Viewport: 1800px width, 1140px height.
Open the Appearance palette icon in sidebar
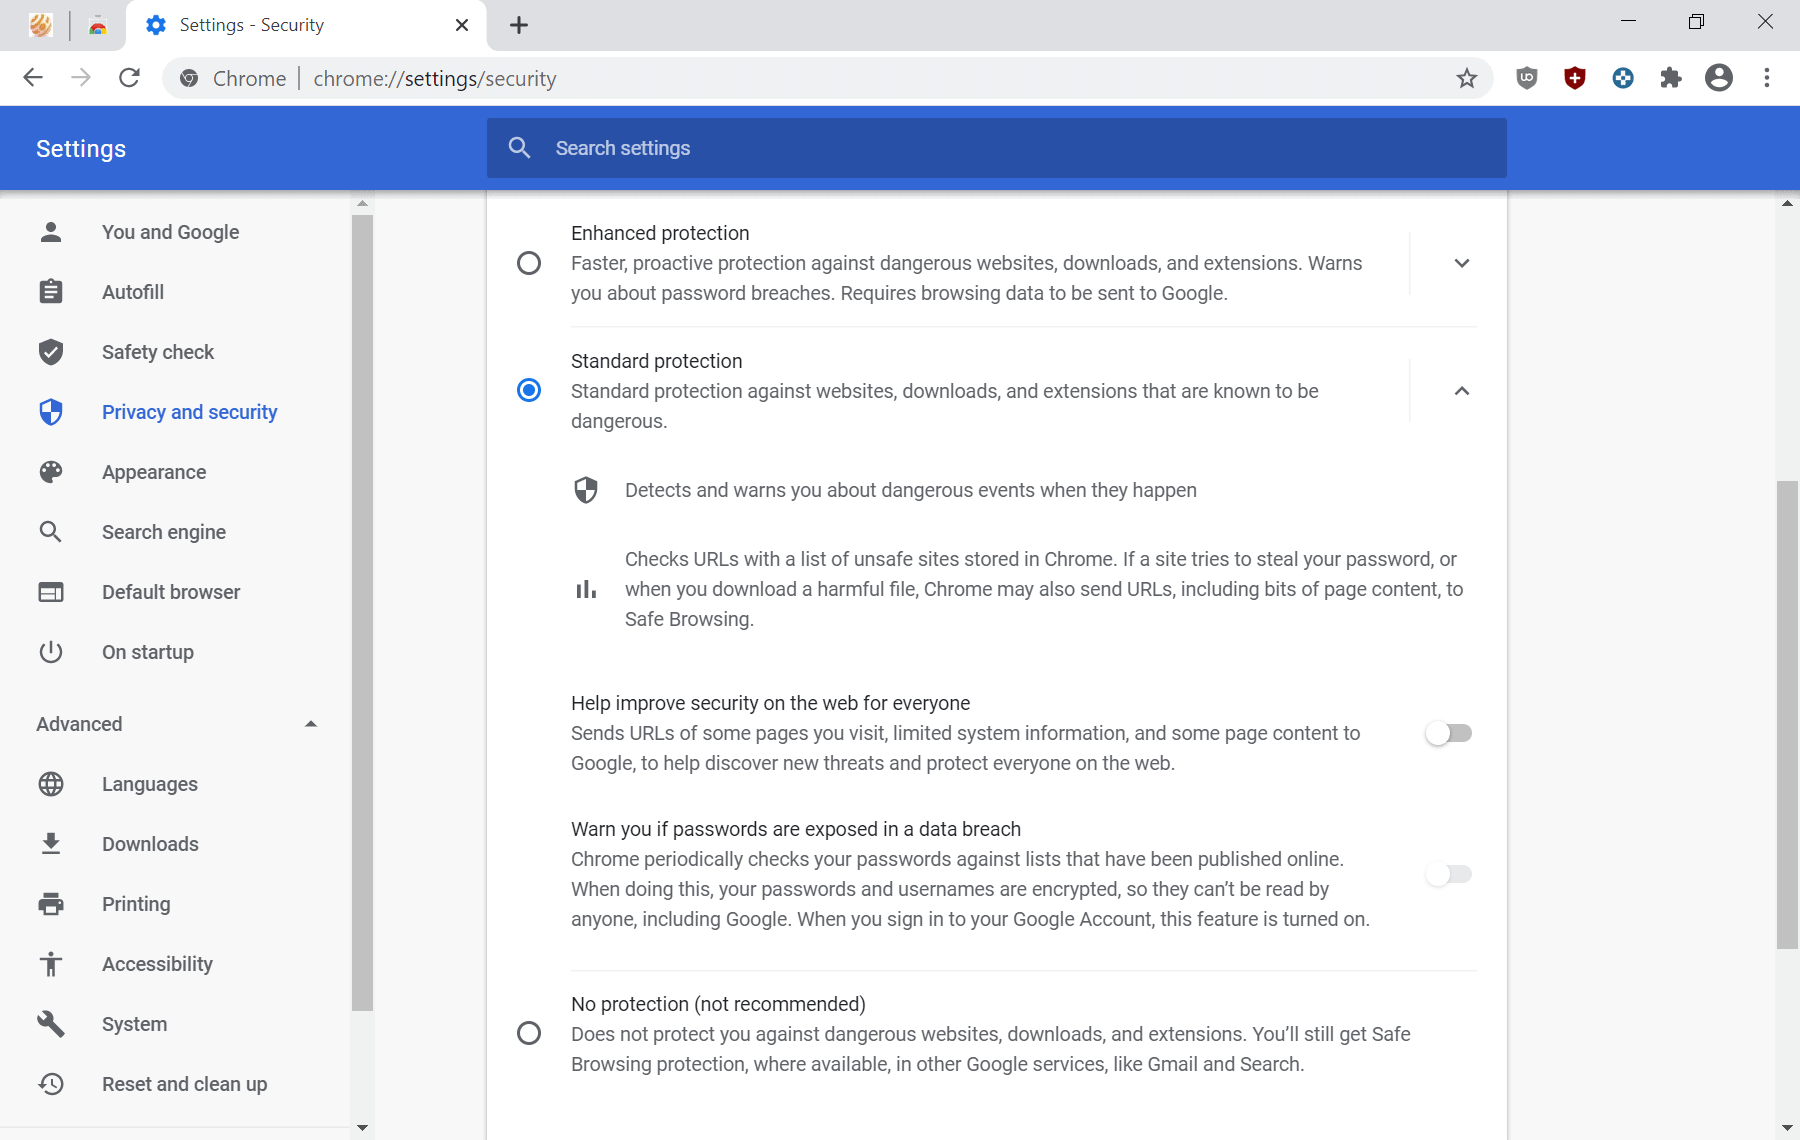(x=51, y=472)
